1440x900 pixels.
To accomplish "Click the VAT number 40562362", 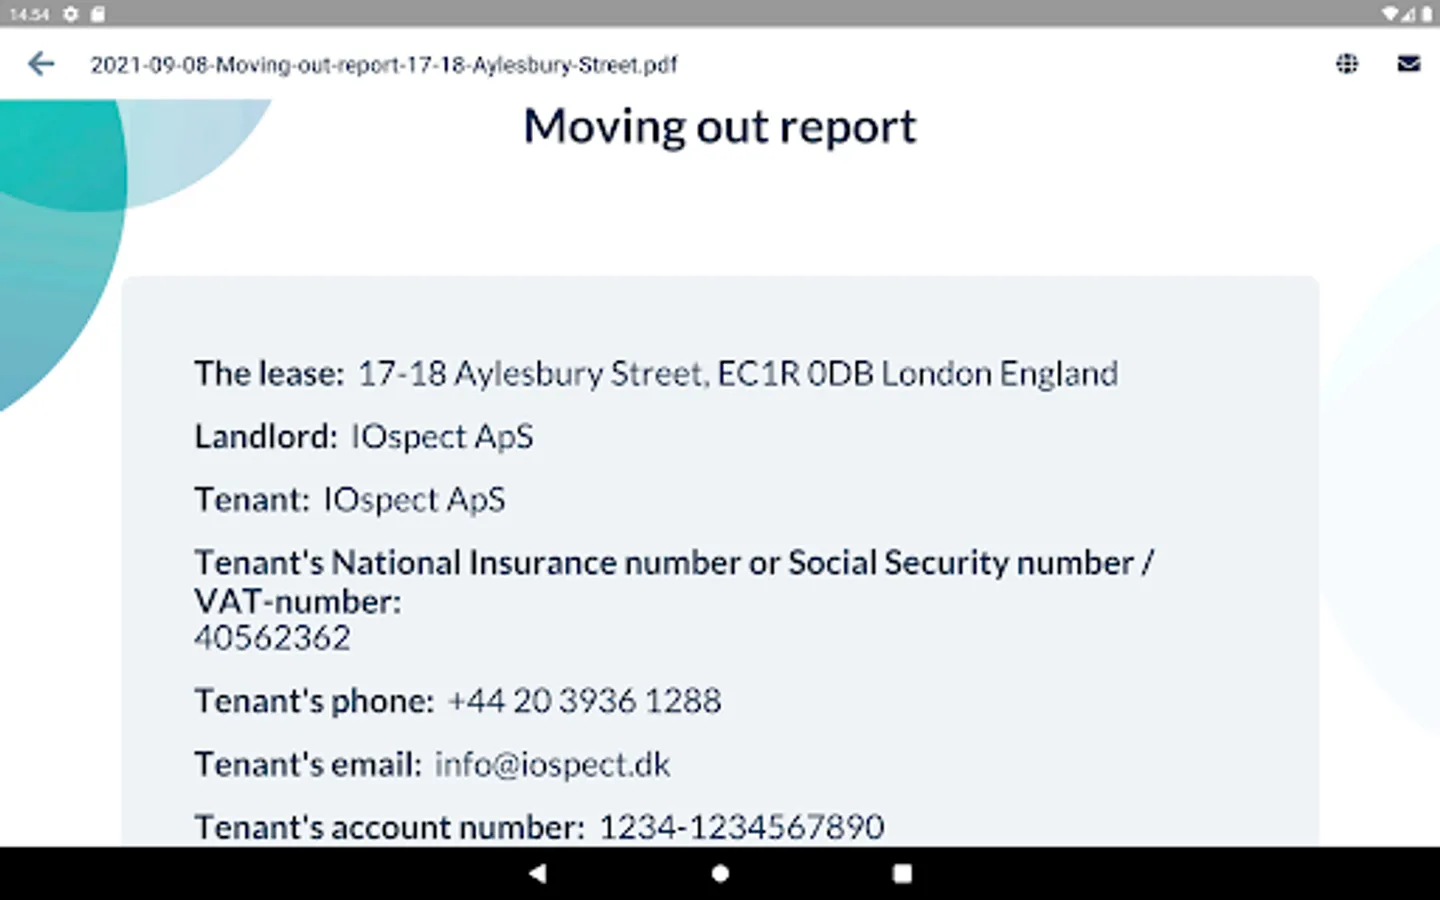I will click(272, 638).
